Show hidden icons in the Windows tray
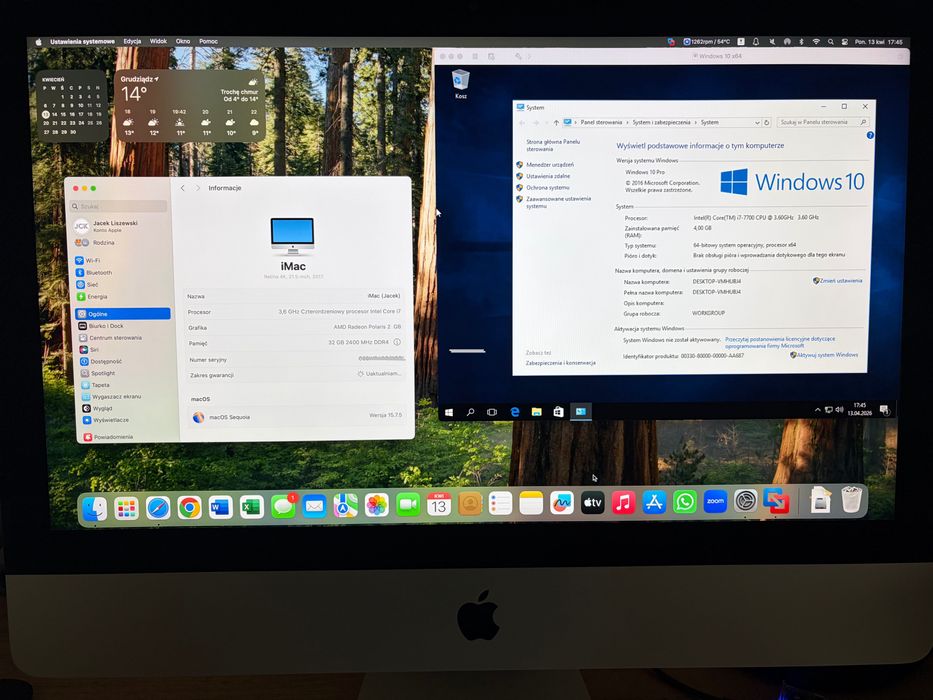The height and width of the screenshot is (700, 933). [818, 410]
